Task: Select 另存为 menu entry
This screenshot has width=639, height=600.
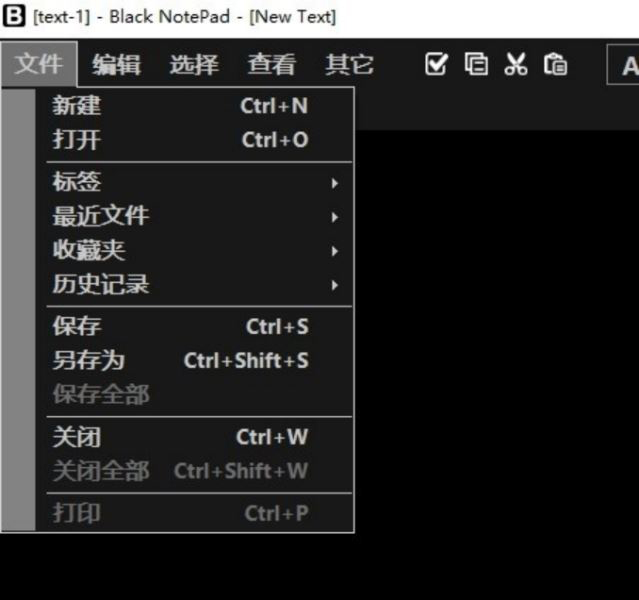Action: (x=195, y=361)
